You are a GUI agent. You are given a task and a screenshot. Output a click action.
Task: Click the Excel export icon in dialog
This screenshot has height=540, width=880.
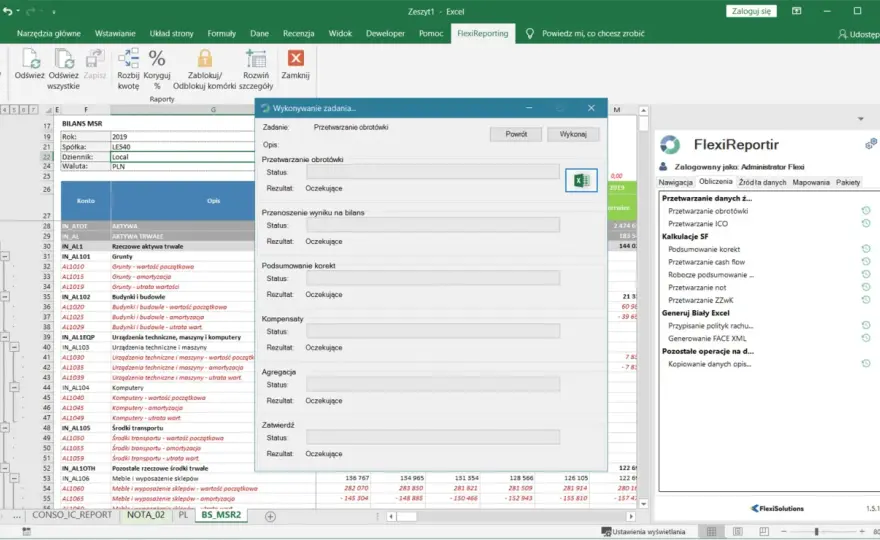(581, 180)
